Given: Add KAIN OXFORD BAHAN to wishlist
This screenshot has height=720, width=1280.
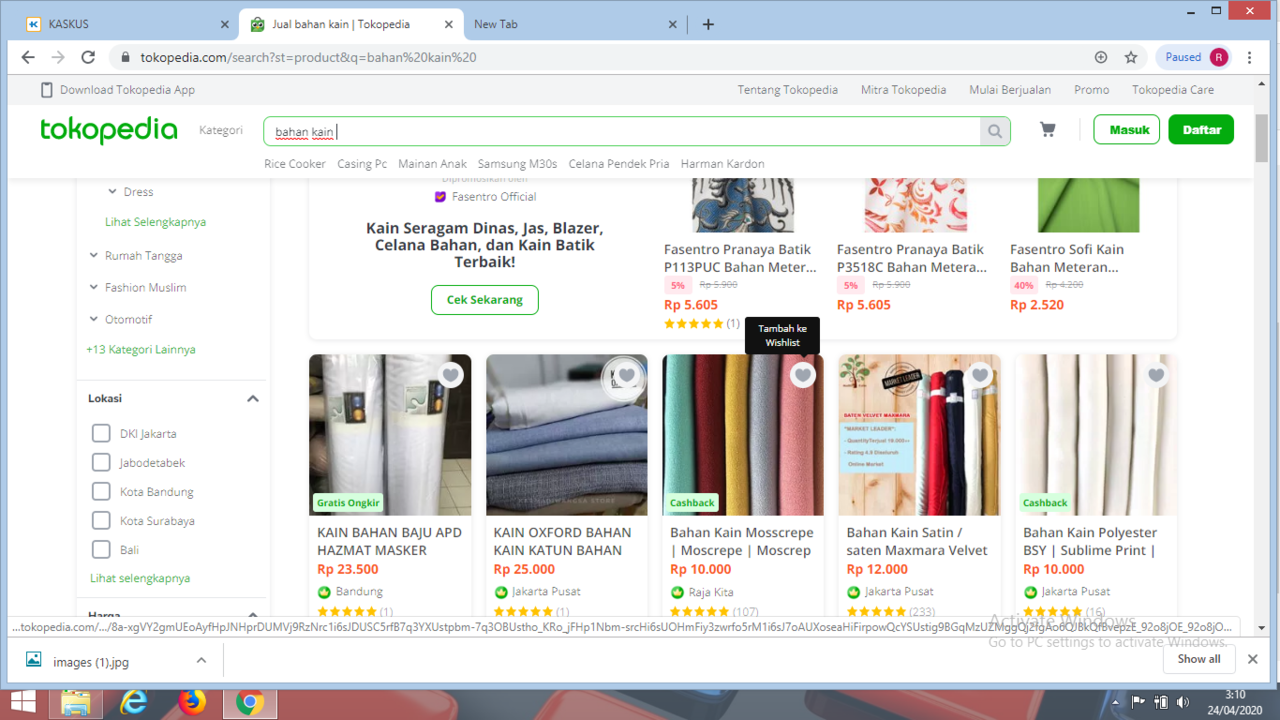Looking at the screenshot, I should pyautogui.click(x=627, y=375).
